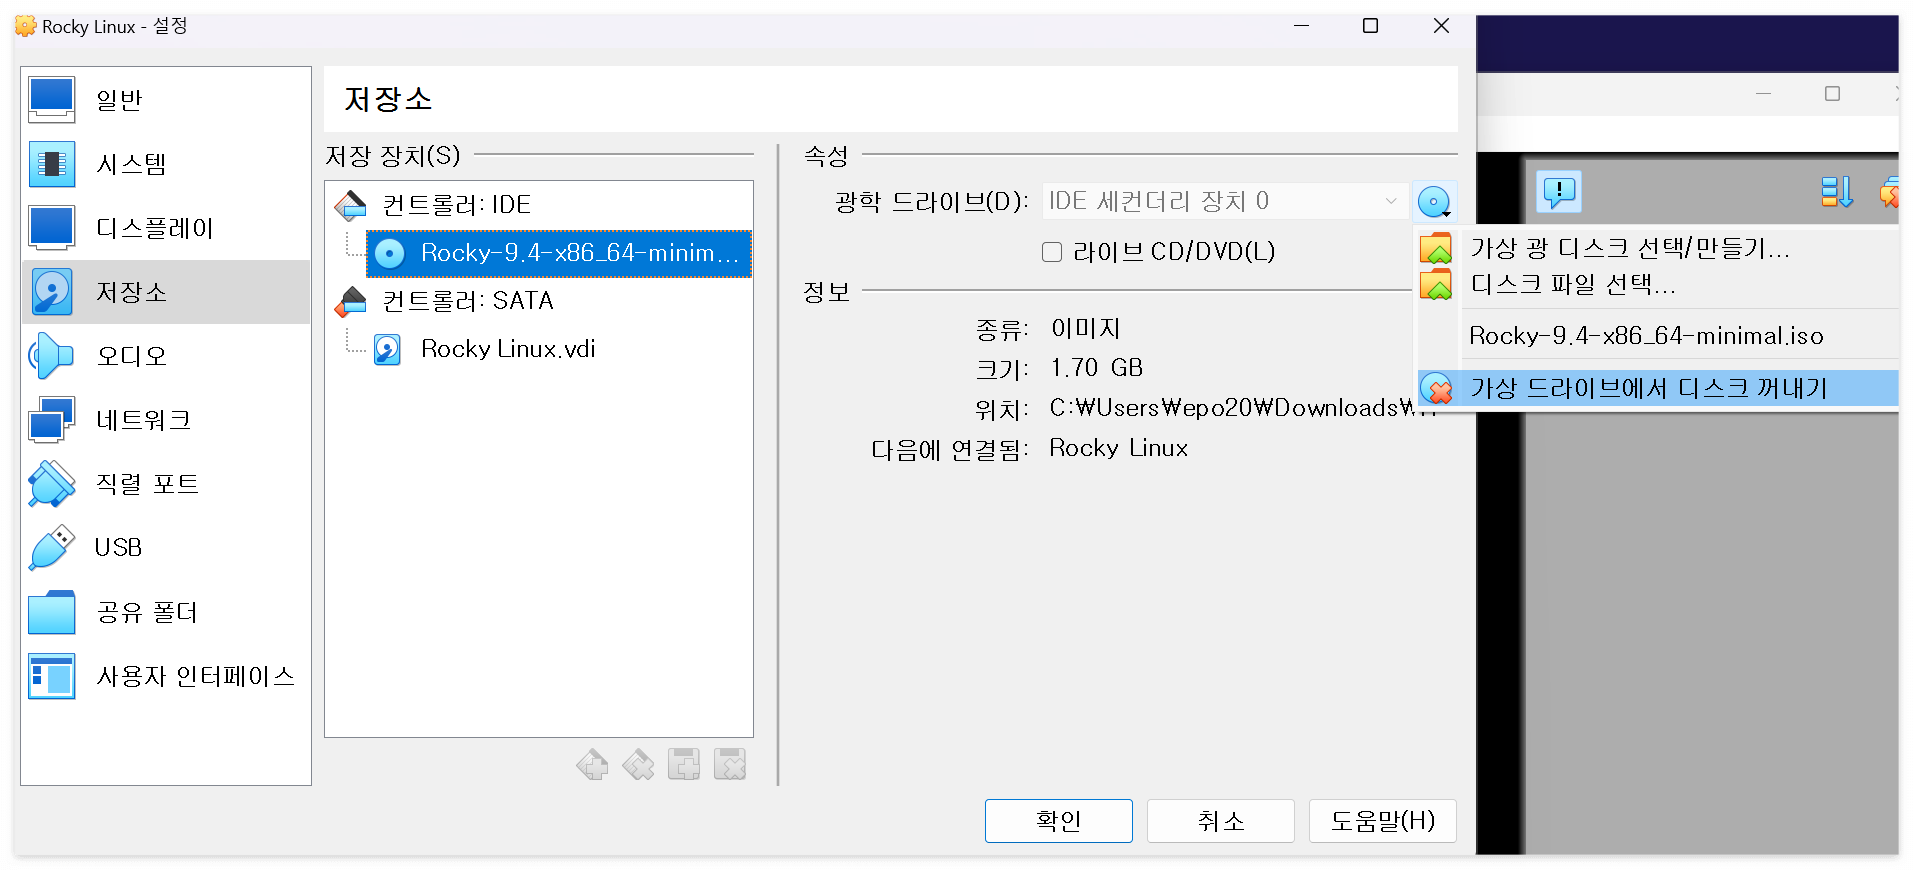
Task: Open the 네트워크 settings category
Action: (166, 420)
